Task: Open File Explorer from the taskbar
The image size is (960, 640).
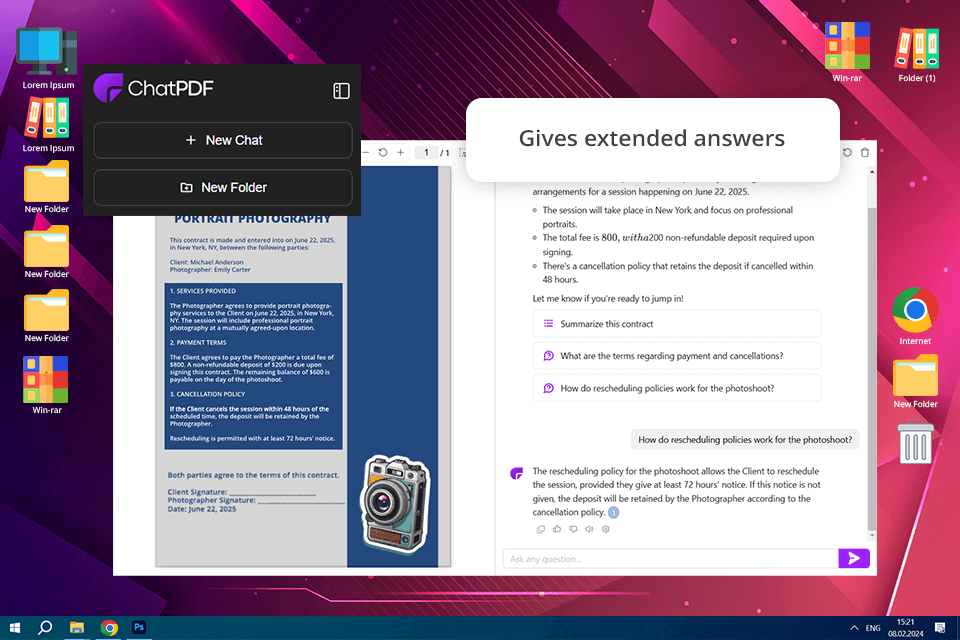Action: pos(77,628)
